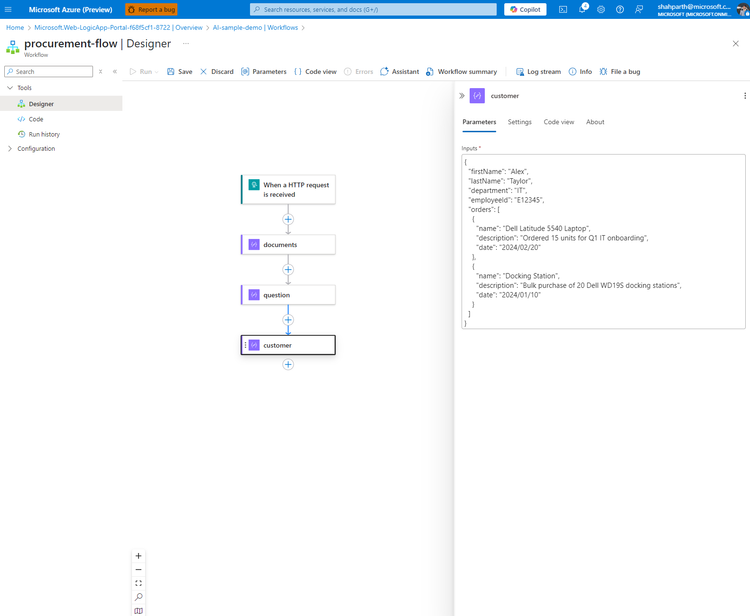Focus the sidebar Search field
Screen dimensions: 750x616
pyautogui.click(x=48, y=72)
